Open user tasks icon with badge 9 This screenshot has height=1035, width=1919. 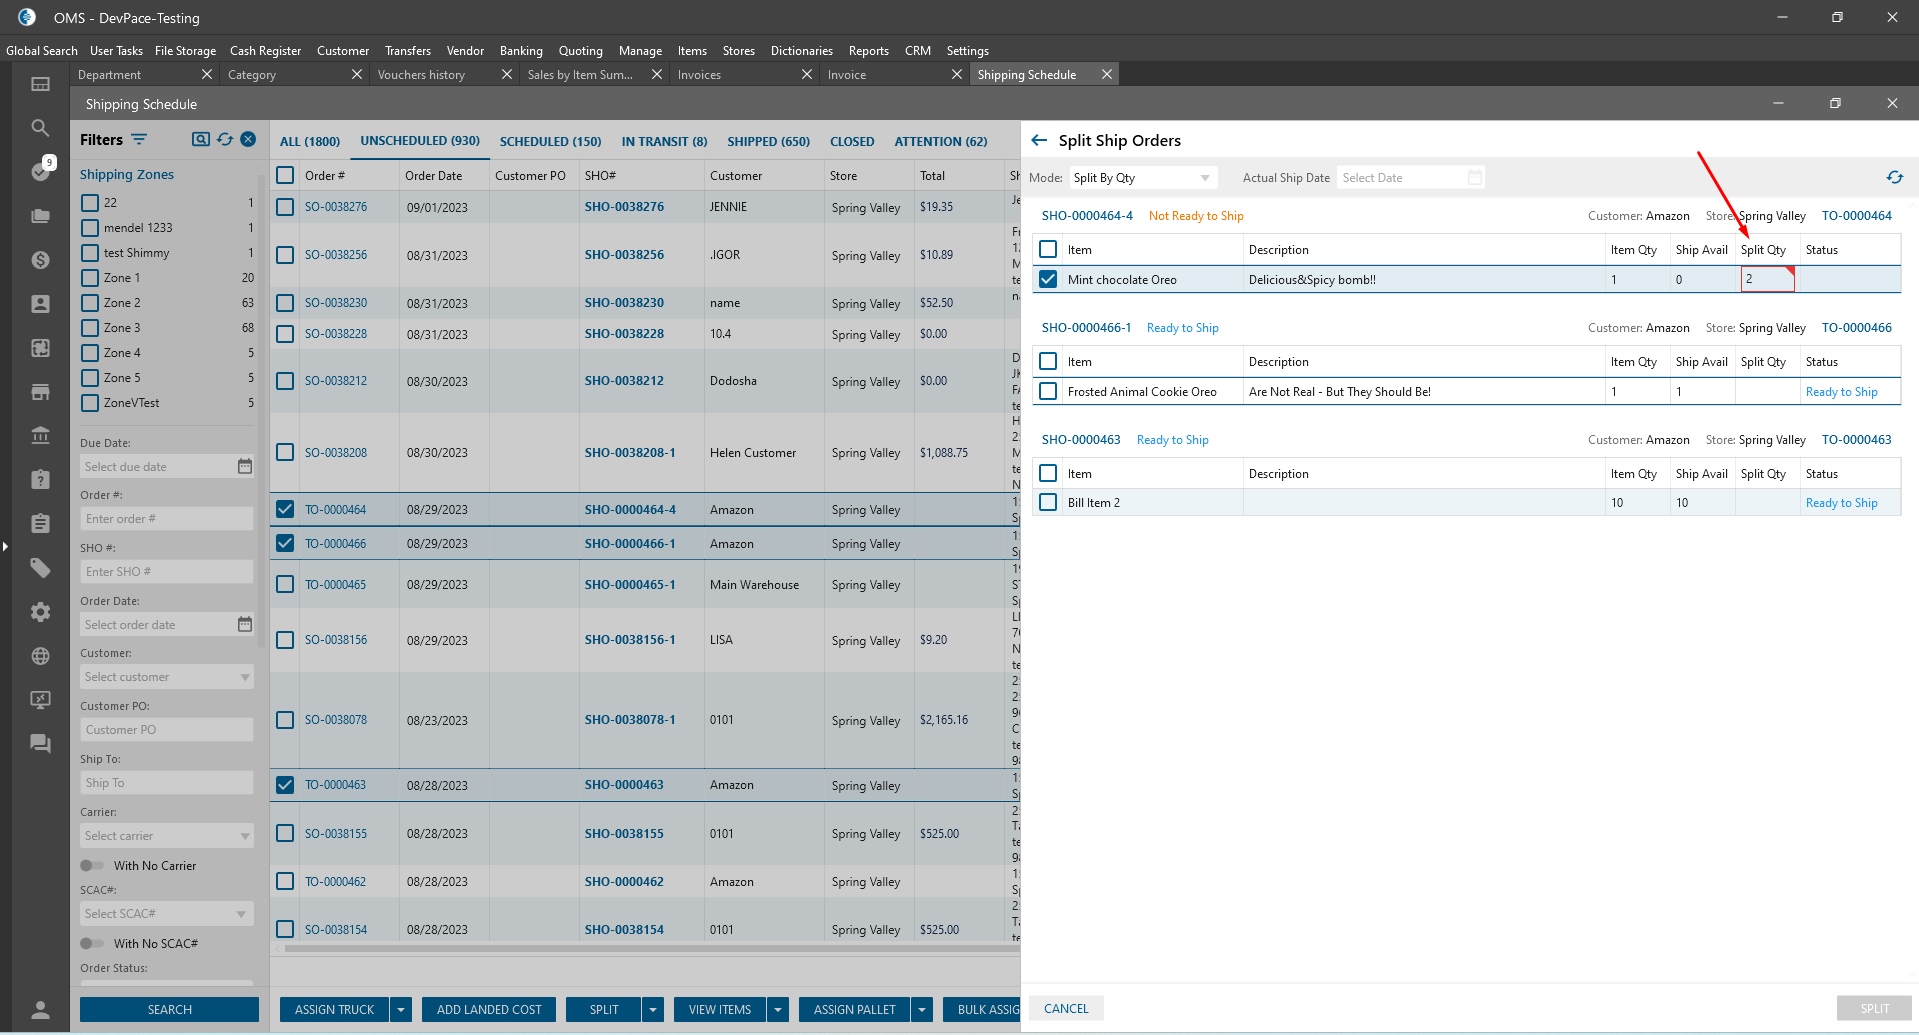pyautogui.click(x=40, y=171)
